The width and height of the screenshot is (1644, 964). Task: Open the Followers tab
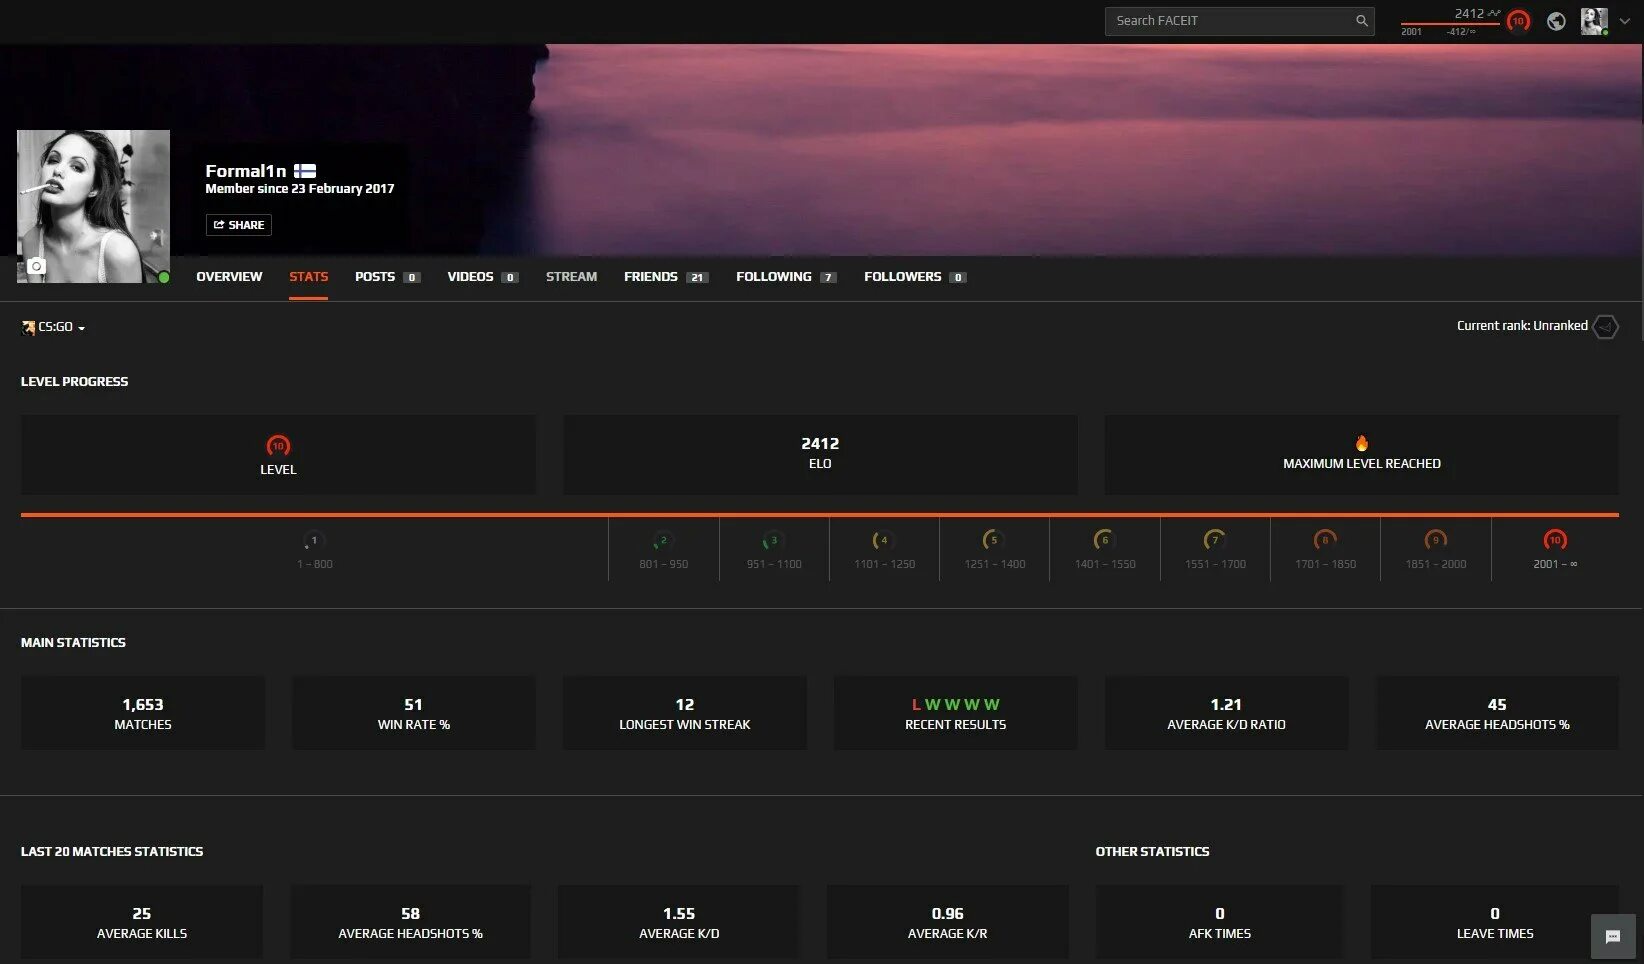point(915,277)
